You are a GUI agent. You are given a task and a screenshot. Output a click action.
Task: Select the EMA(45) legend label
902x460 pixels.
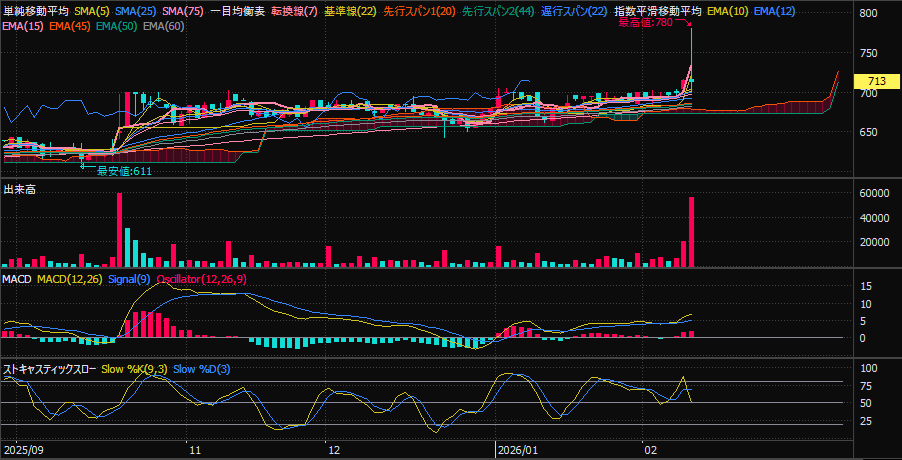point(68,24)
